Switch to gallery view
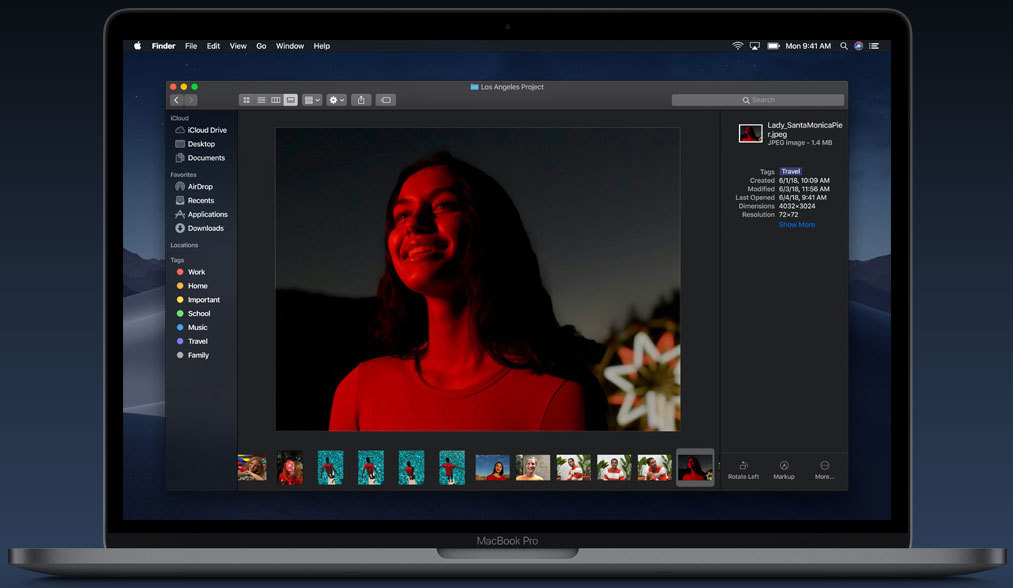This screenshot has height=588, width=1013. (x=291, y=100)
